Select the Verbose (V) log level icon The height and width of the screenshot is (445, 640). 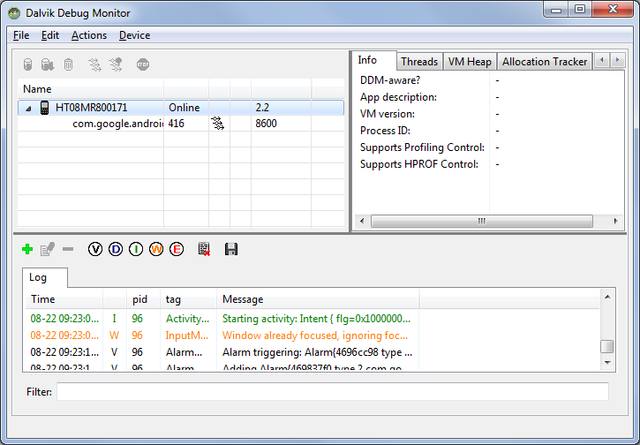click(95, 248)
